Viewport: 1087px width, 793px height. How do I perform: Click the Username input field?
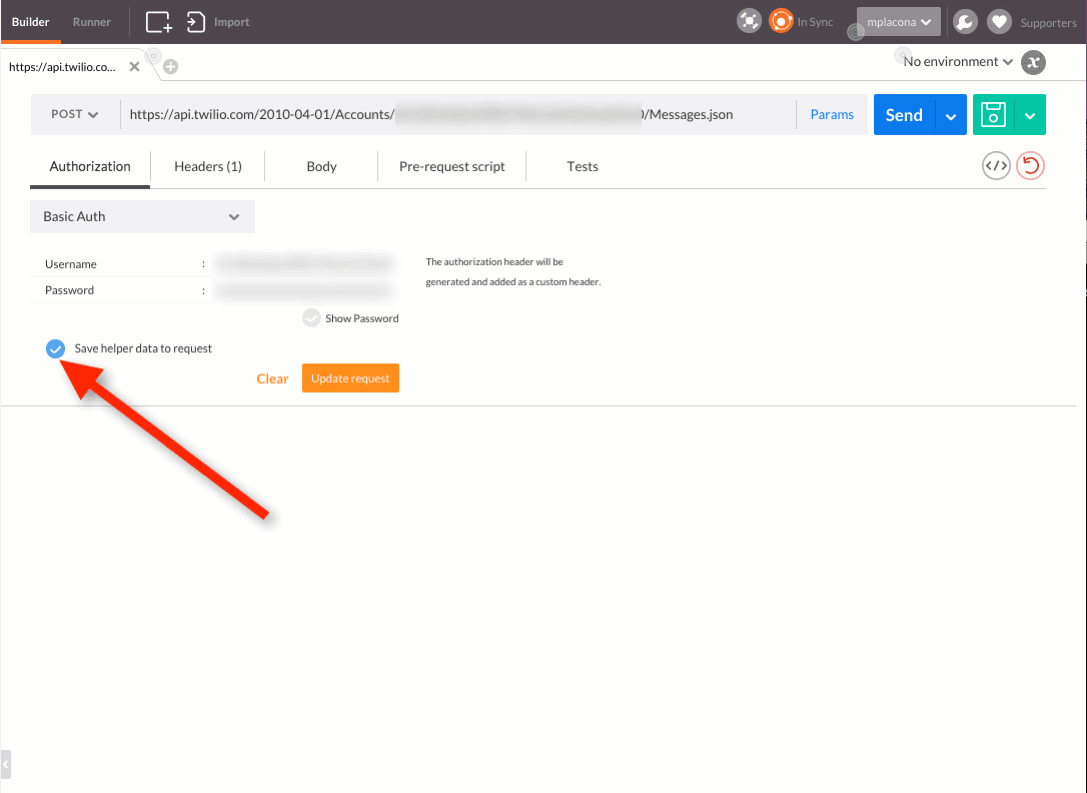tap(305, 263)
